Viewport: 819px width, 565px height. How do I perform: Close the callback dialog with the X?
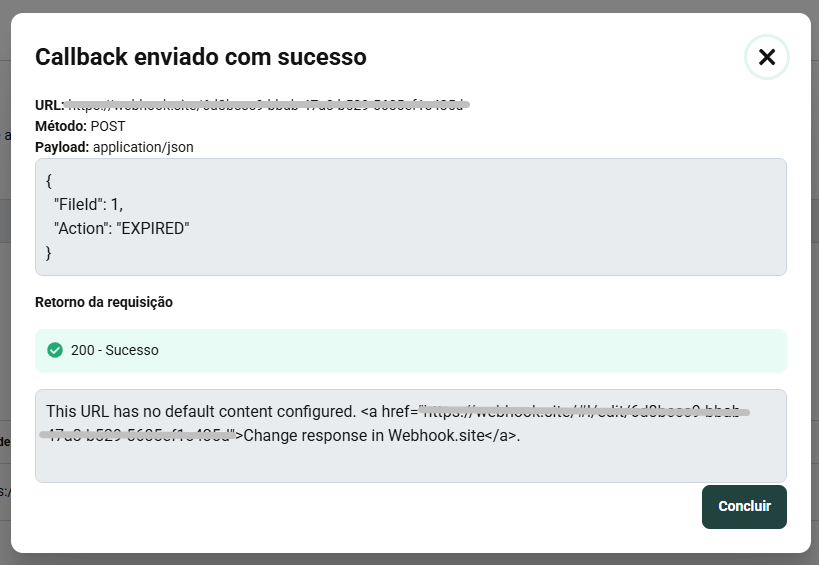767,57
